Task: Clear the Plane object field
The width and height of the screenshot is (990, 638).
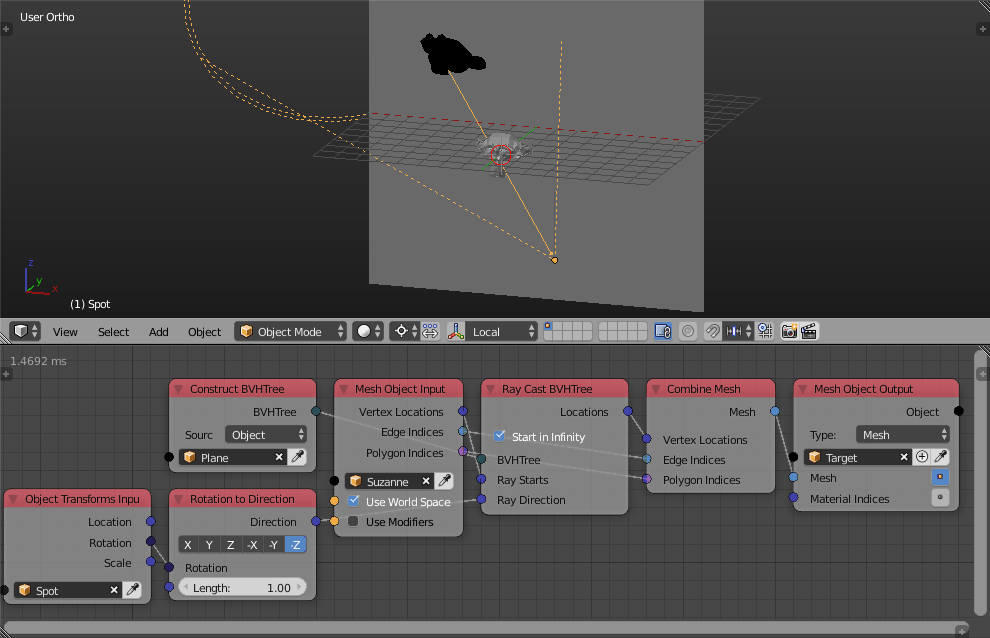Action: (279, 457)
